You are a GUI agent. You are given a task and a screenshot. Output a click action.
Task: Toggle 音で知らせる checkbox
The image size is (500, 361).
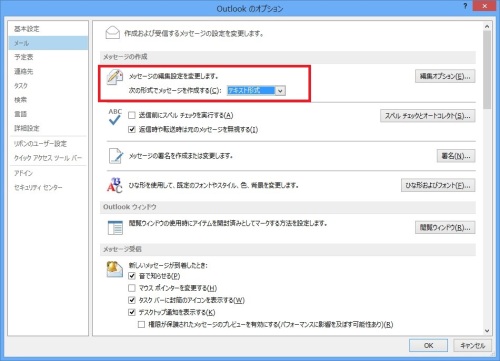click(132, 276)
